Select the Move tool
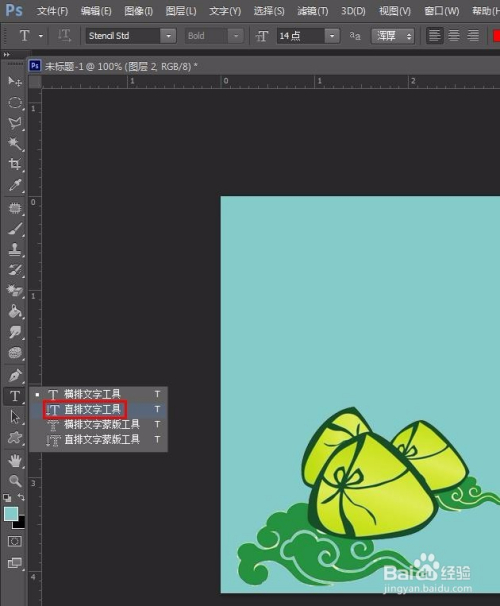The image size is (500, 606). [x=15, y=82]
